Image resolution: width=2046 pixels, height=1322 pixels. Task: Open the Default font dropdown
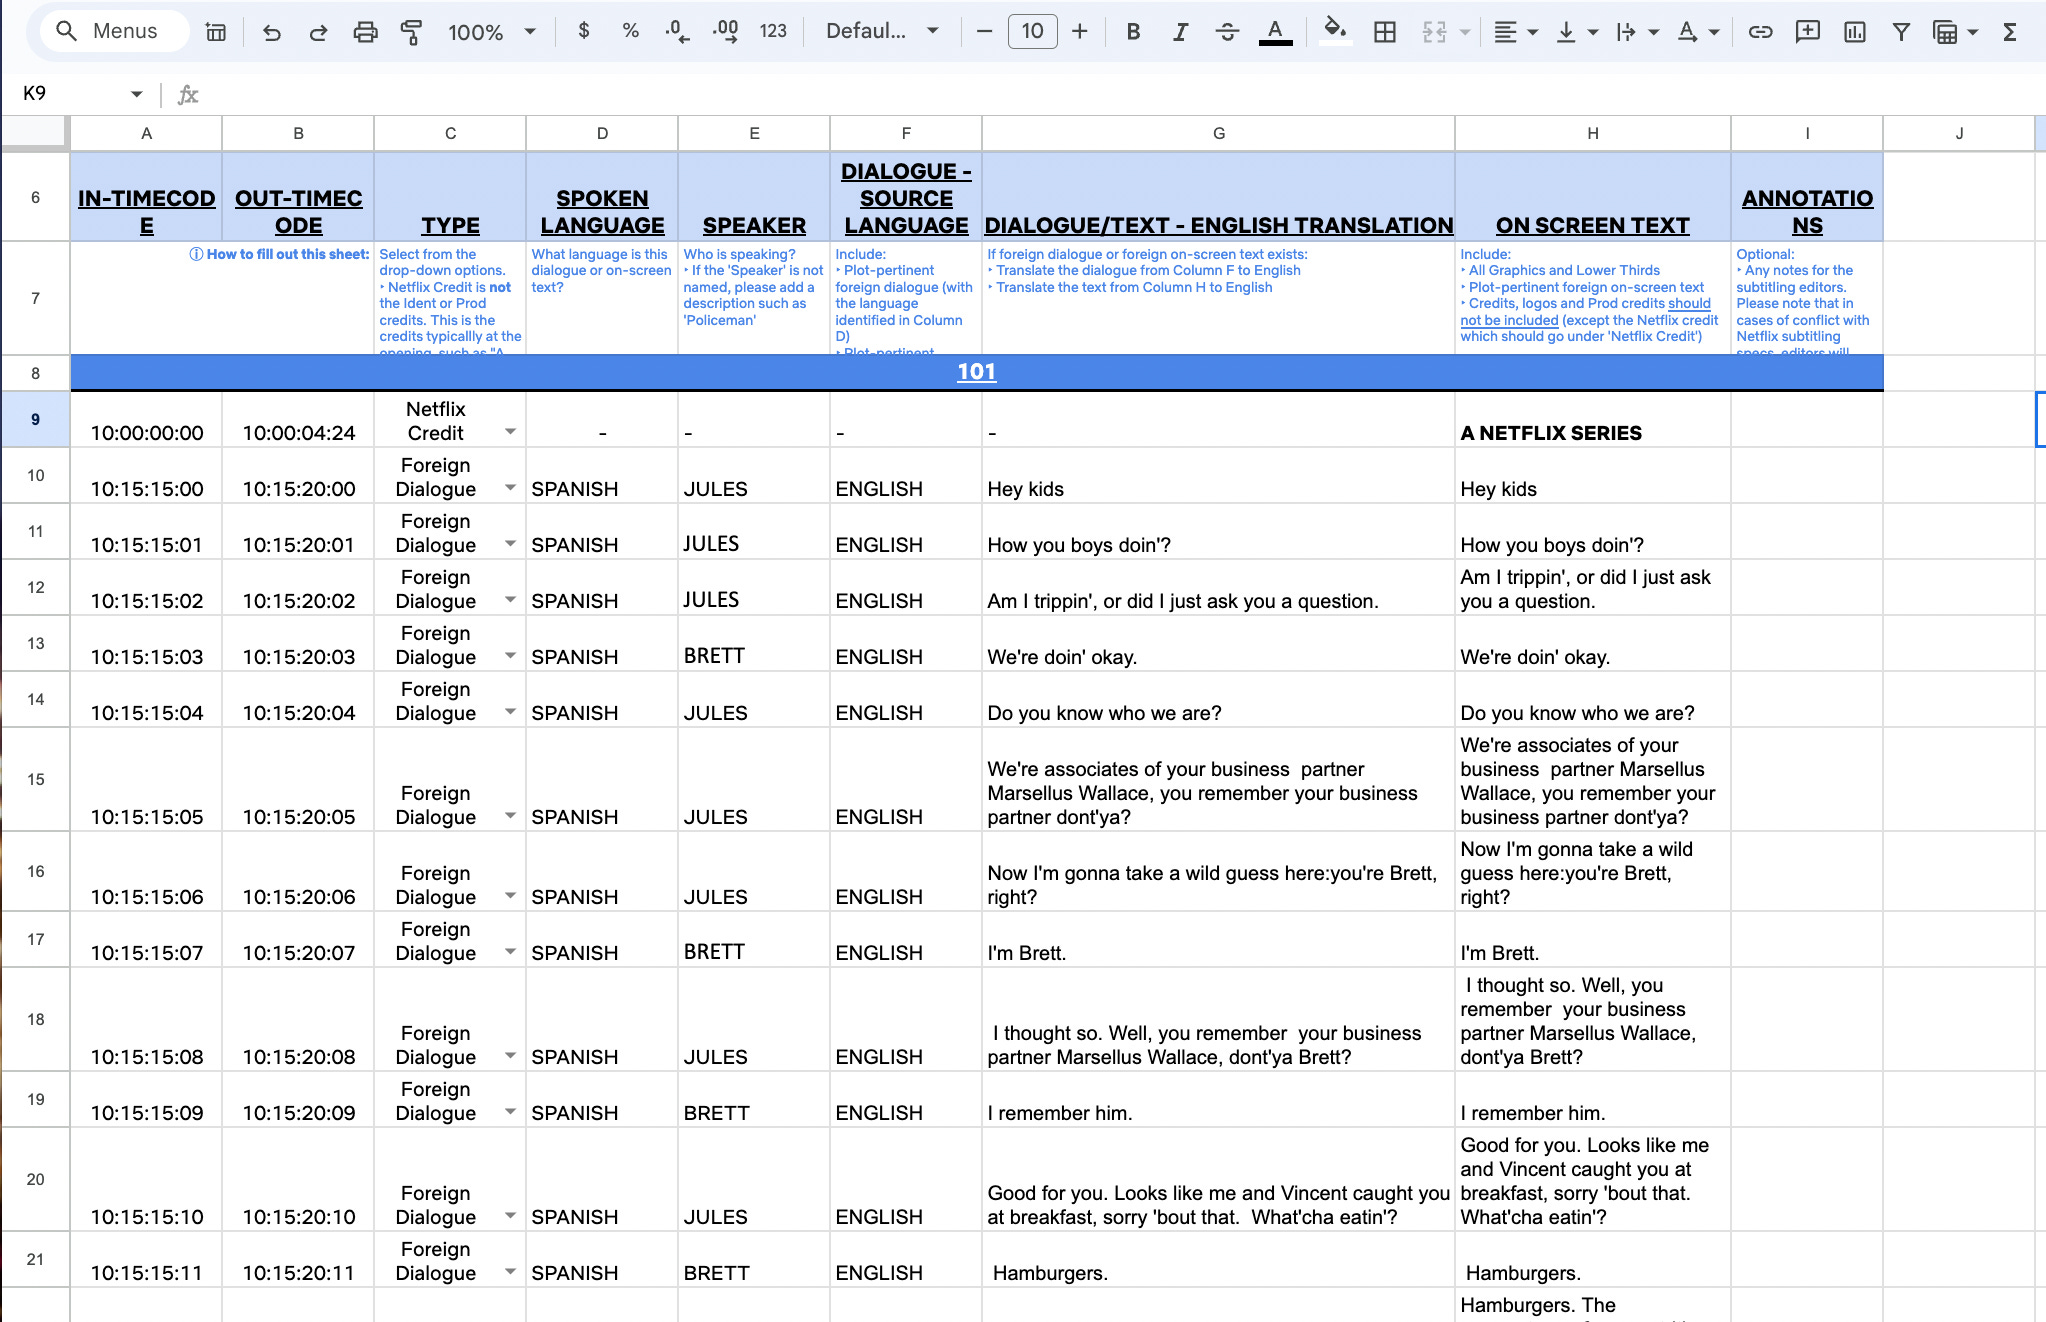tap(882, 31)
